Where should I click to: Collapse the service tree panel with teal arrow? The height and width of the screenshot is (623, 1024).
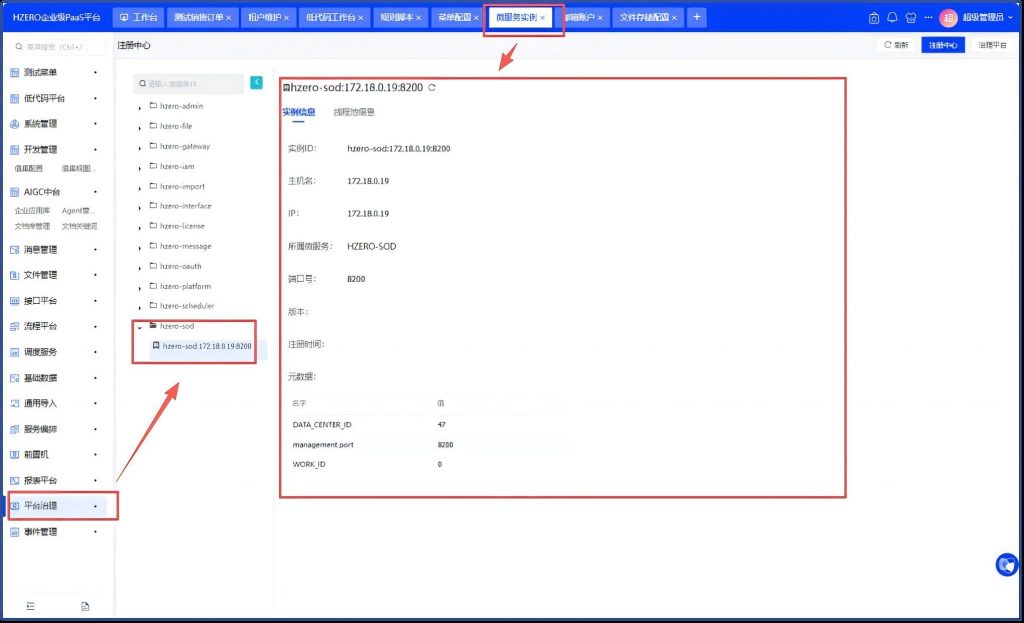pos(256,83)
